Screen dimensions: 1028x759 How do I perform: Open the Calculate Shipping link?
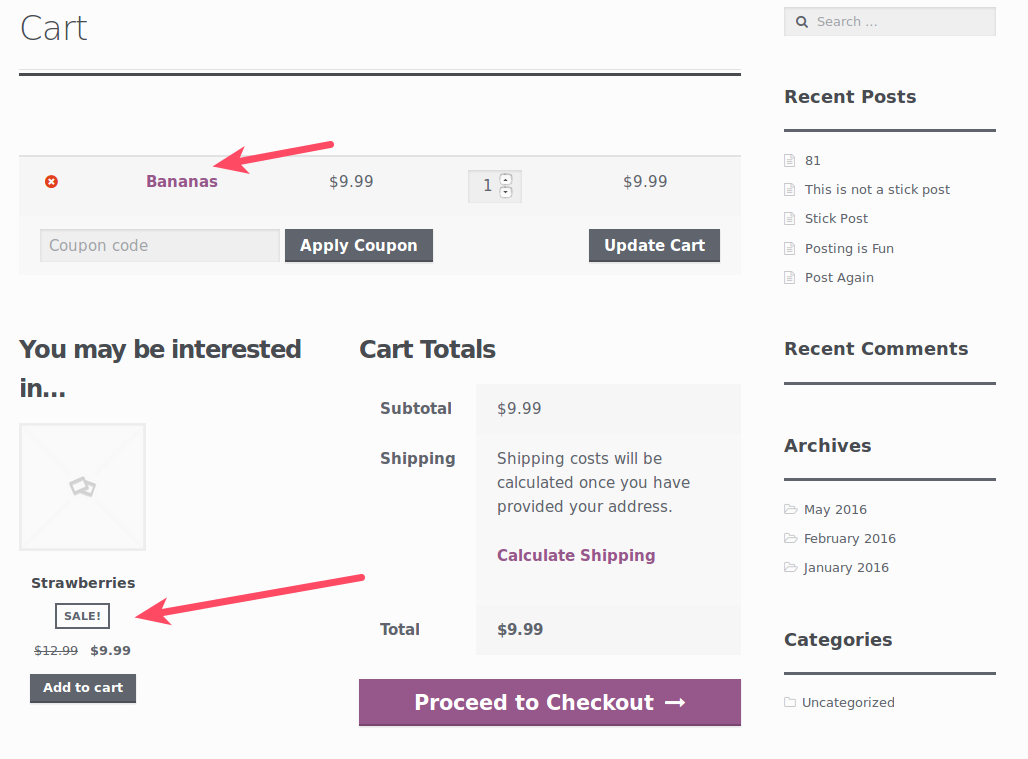point(576,555)
